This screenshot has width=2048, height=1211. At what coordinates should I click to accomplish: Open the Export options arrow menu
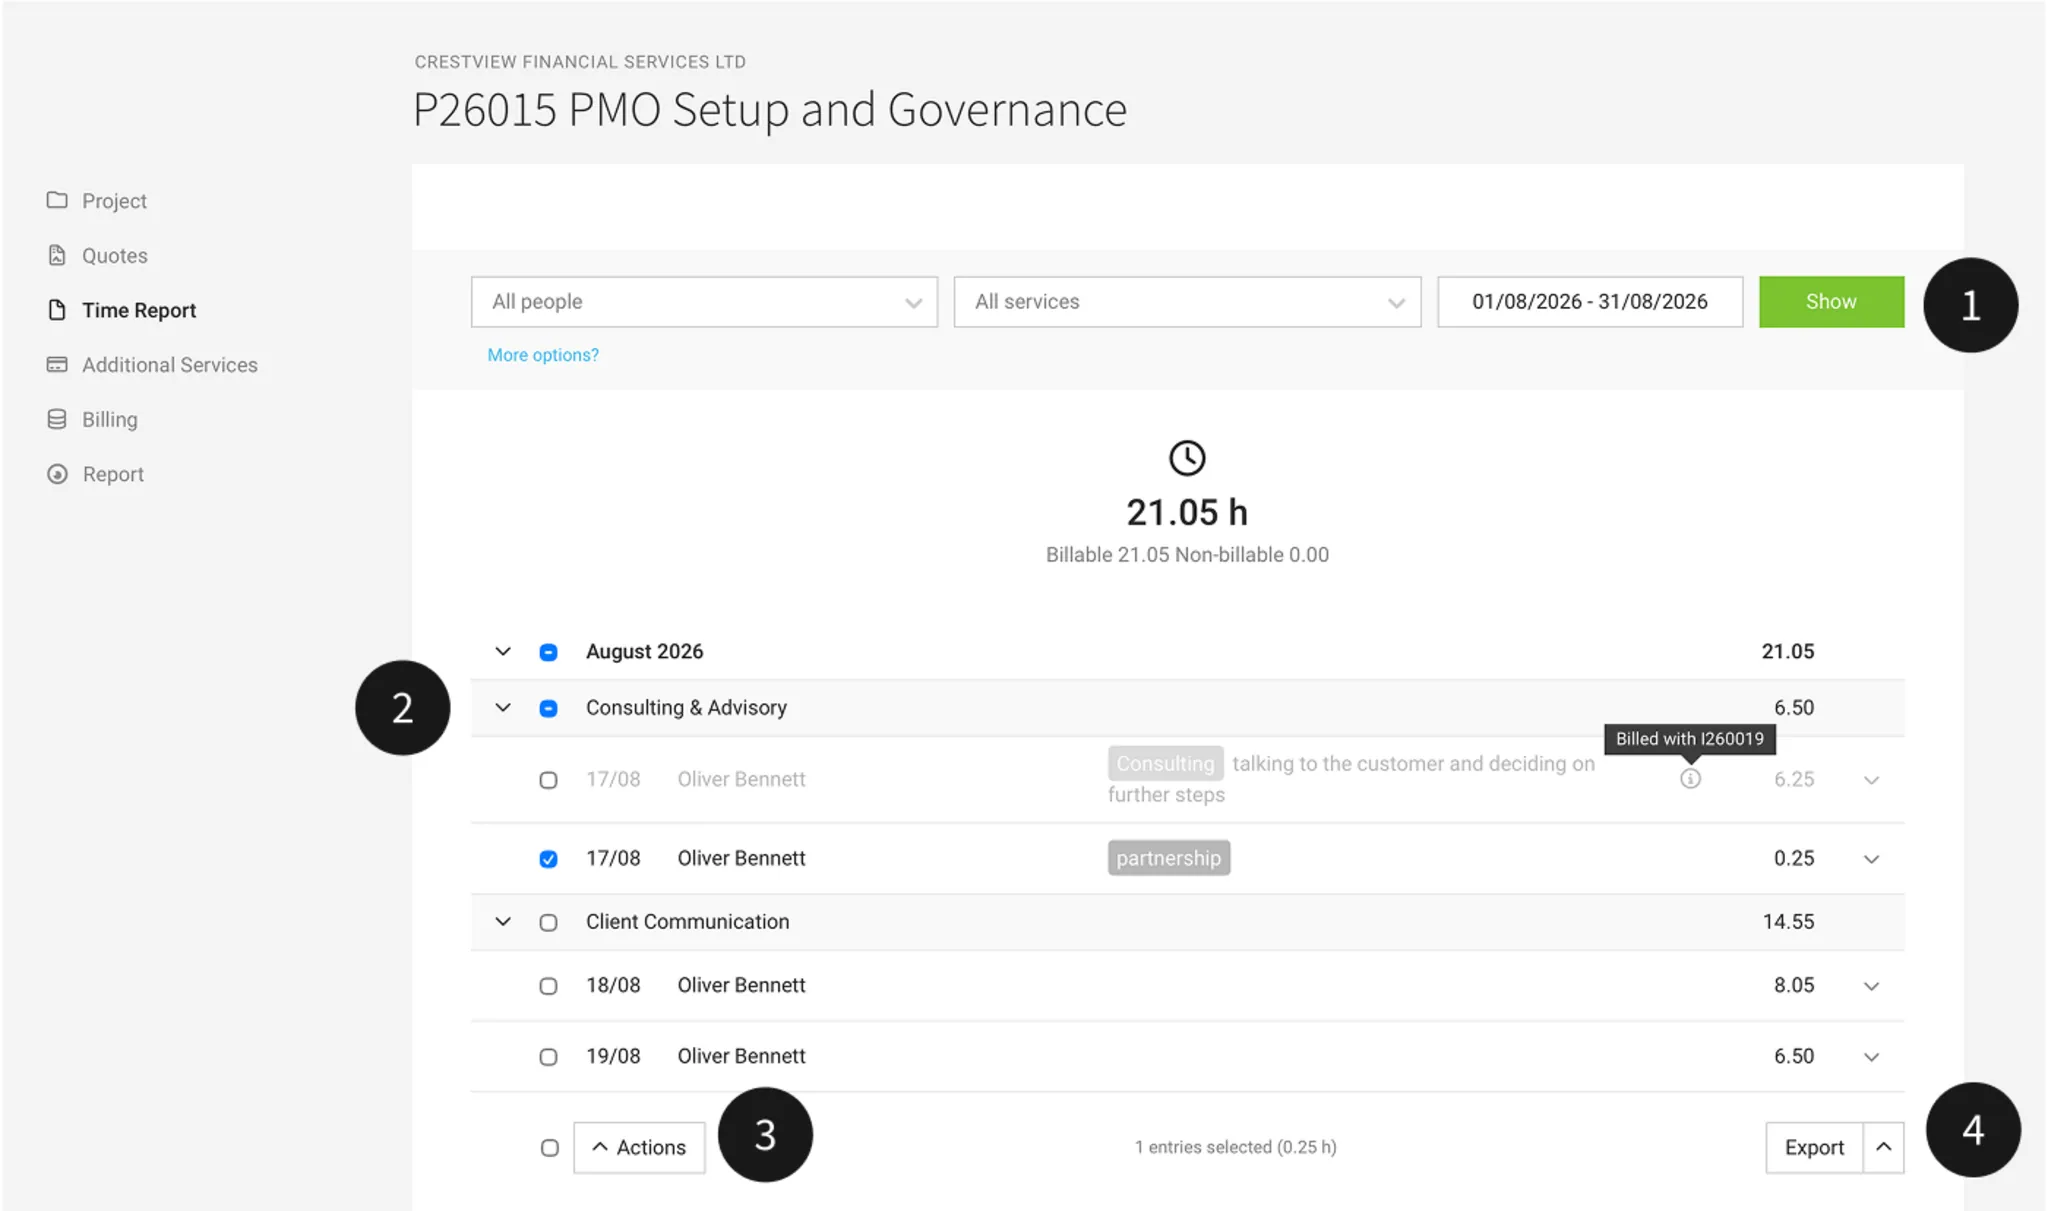[1883, 1147]
